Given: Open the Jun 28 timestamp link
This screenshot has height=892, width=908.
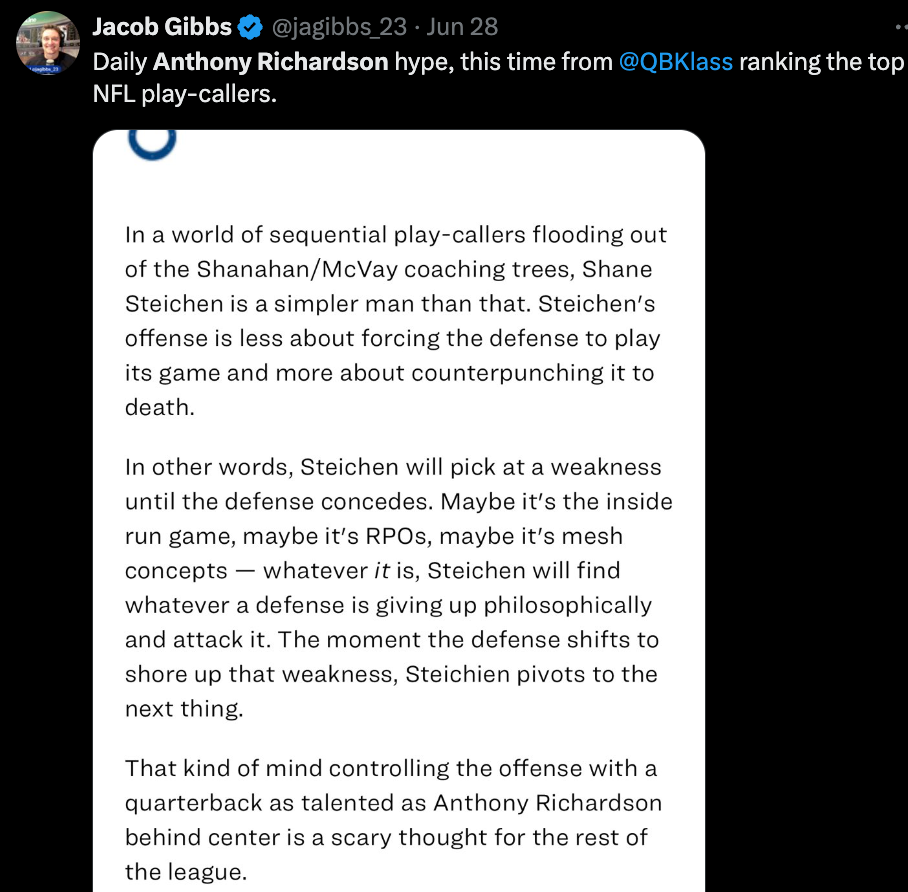Looking at the screenshot, I should tap(462, 27).
